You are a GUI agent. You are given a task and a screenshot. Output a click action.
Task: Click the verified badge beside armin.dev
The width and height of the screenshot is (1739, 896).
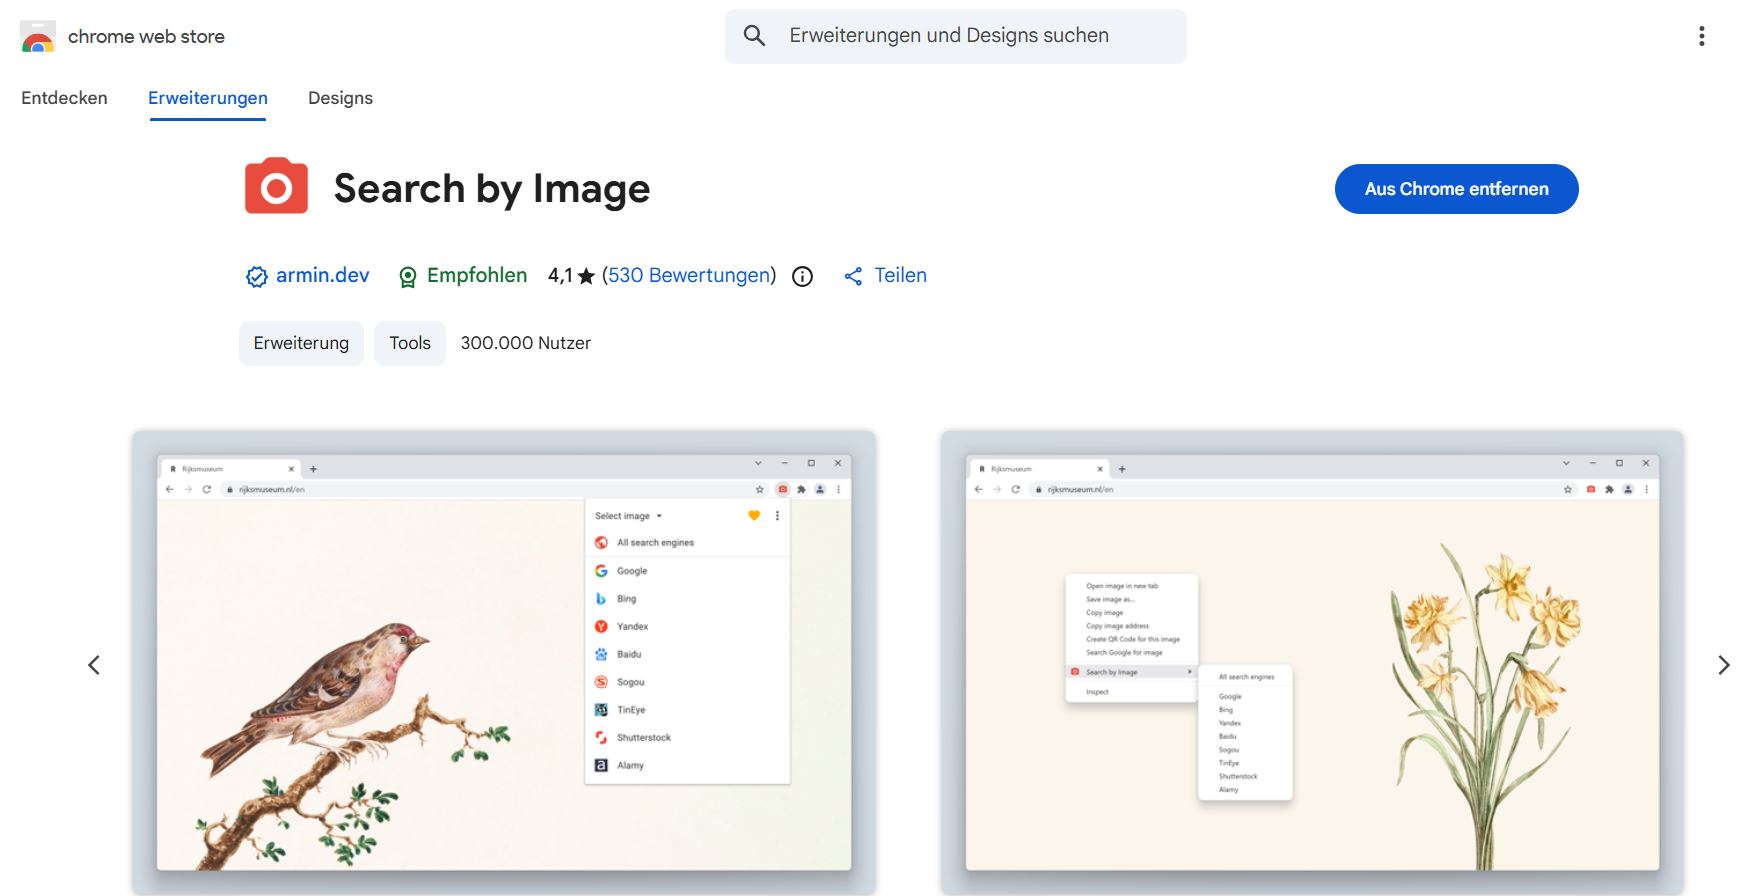(257, 277)
